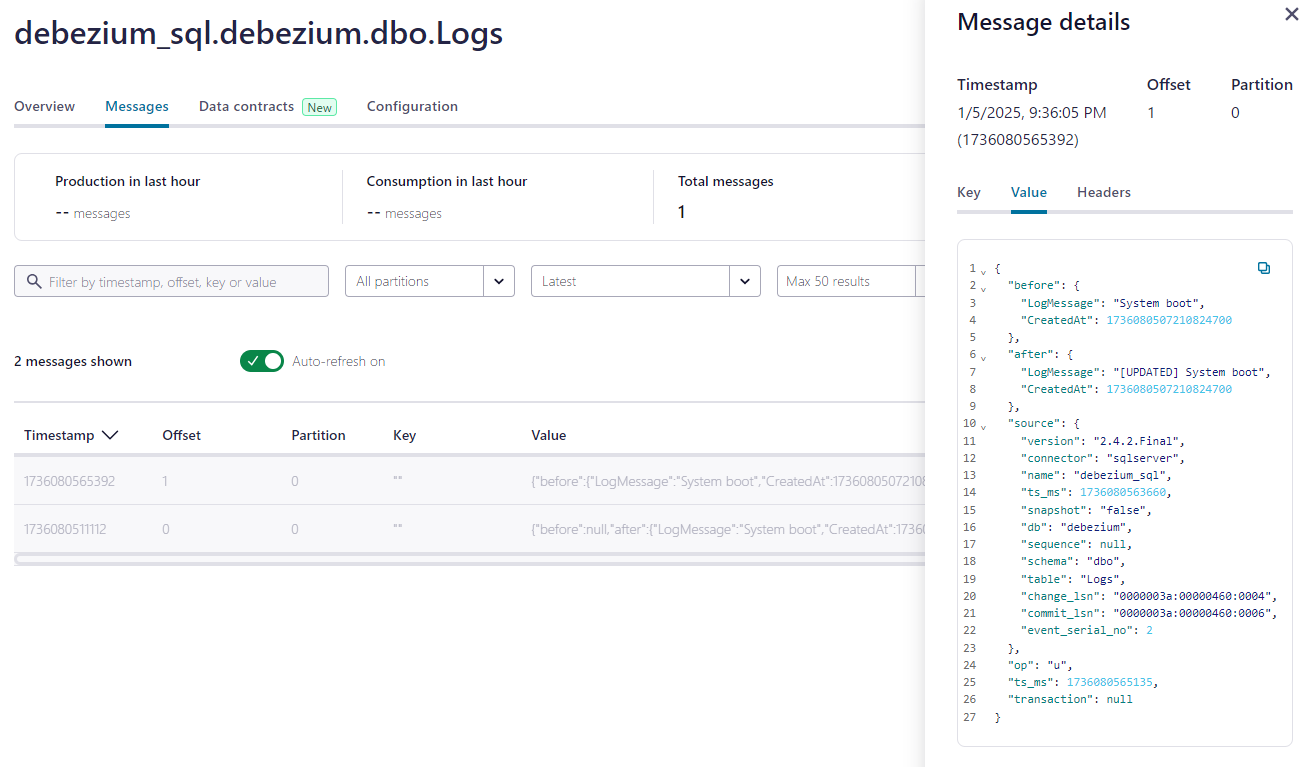
Task: Click the event_serial_no value 2
Action: (x=1149, y=630)
